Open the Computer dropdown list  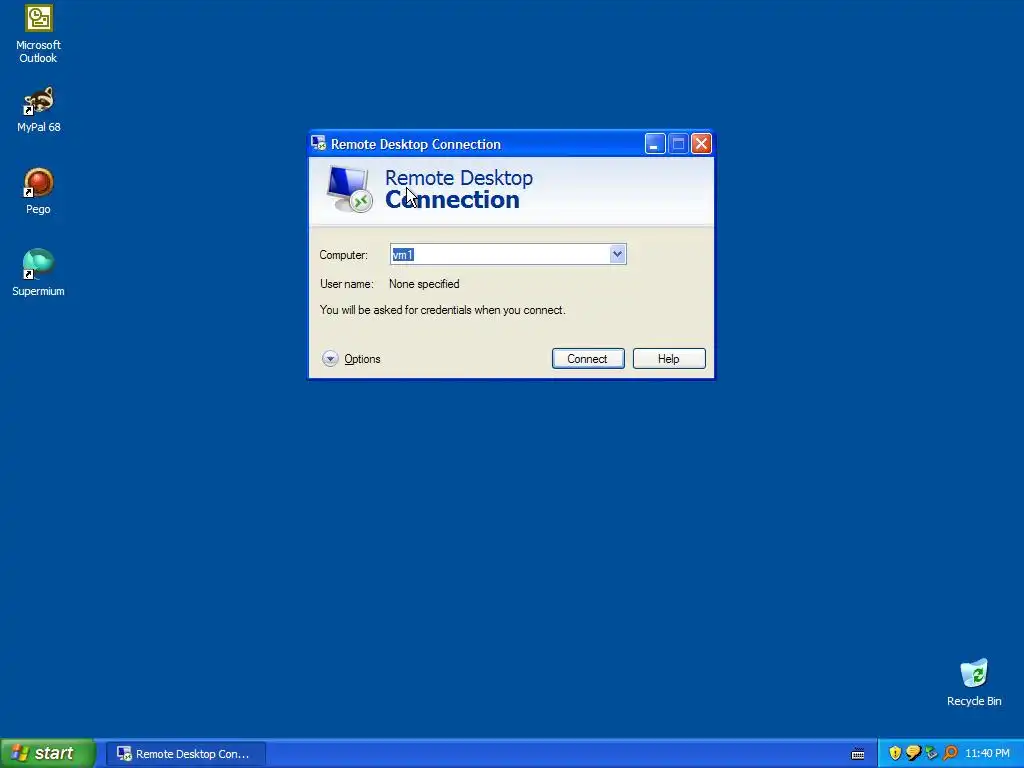click(617, 255)
